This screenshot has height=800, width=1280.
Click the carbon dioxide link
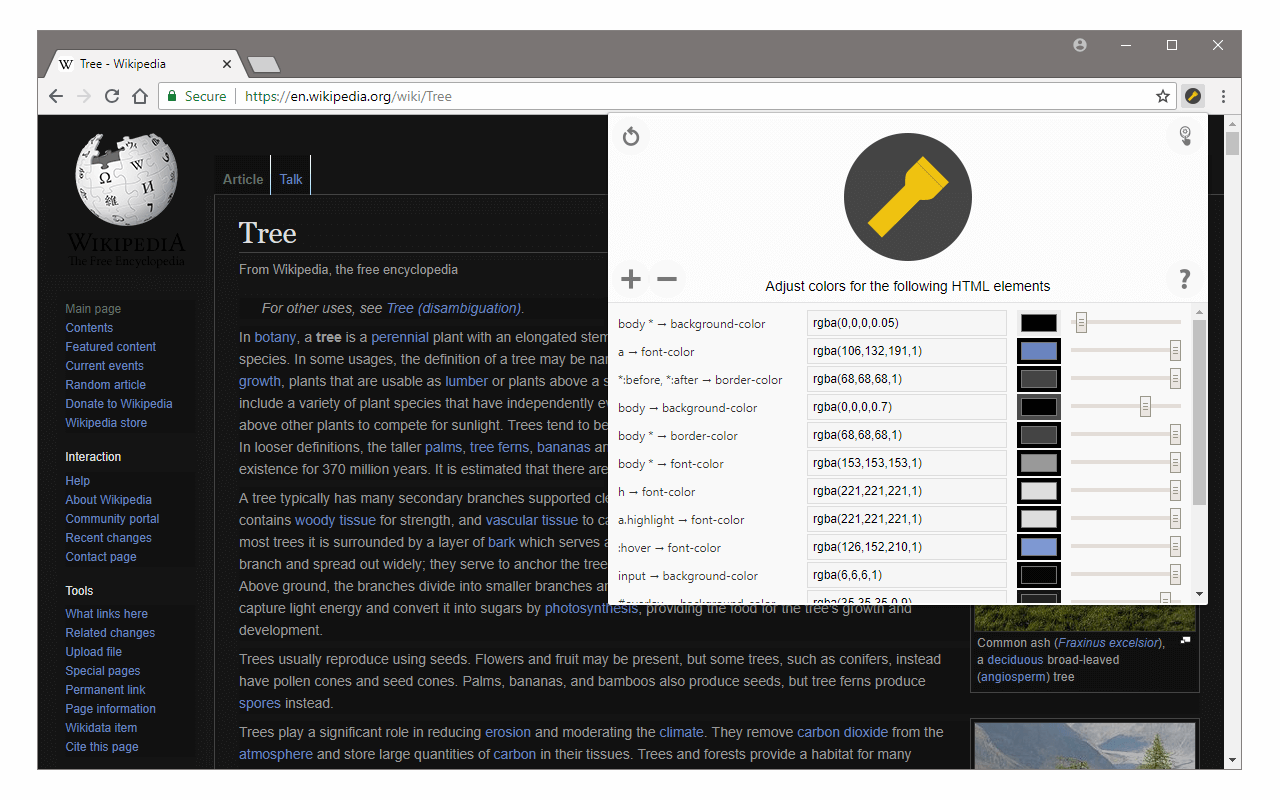pos(842,732)
